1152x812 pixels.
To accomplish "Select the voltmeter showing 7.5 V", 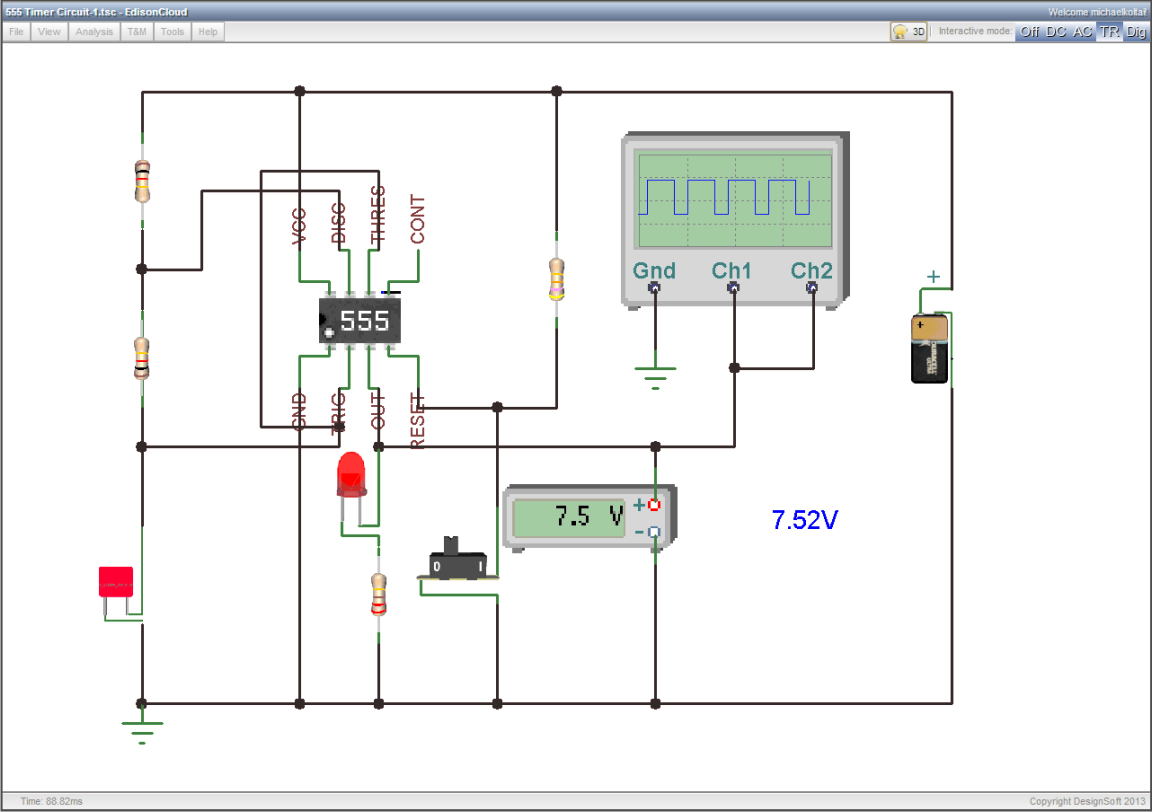I will 589,517.
